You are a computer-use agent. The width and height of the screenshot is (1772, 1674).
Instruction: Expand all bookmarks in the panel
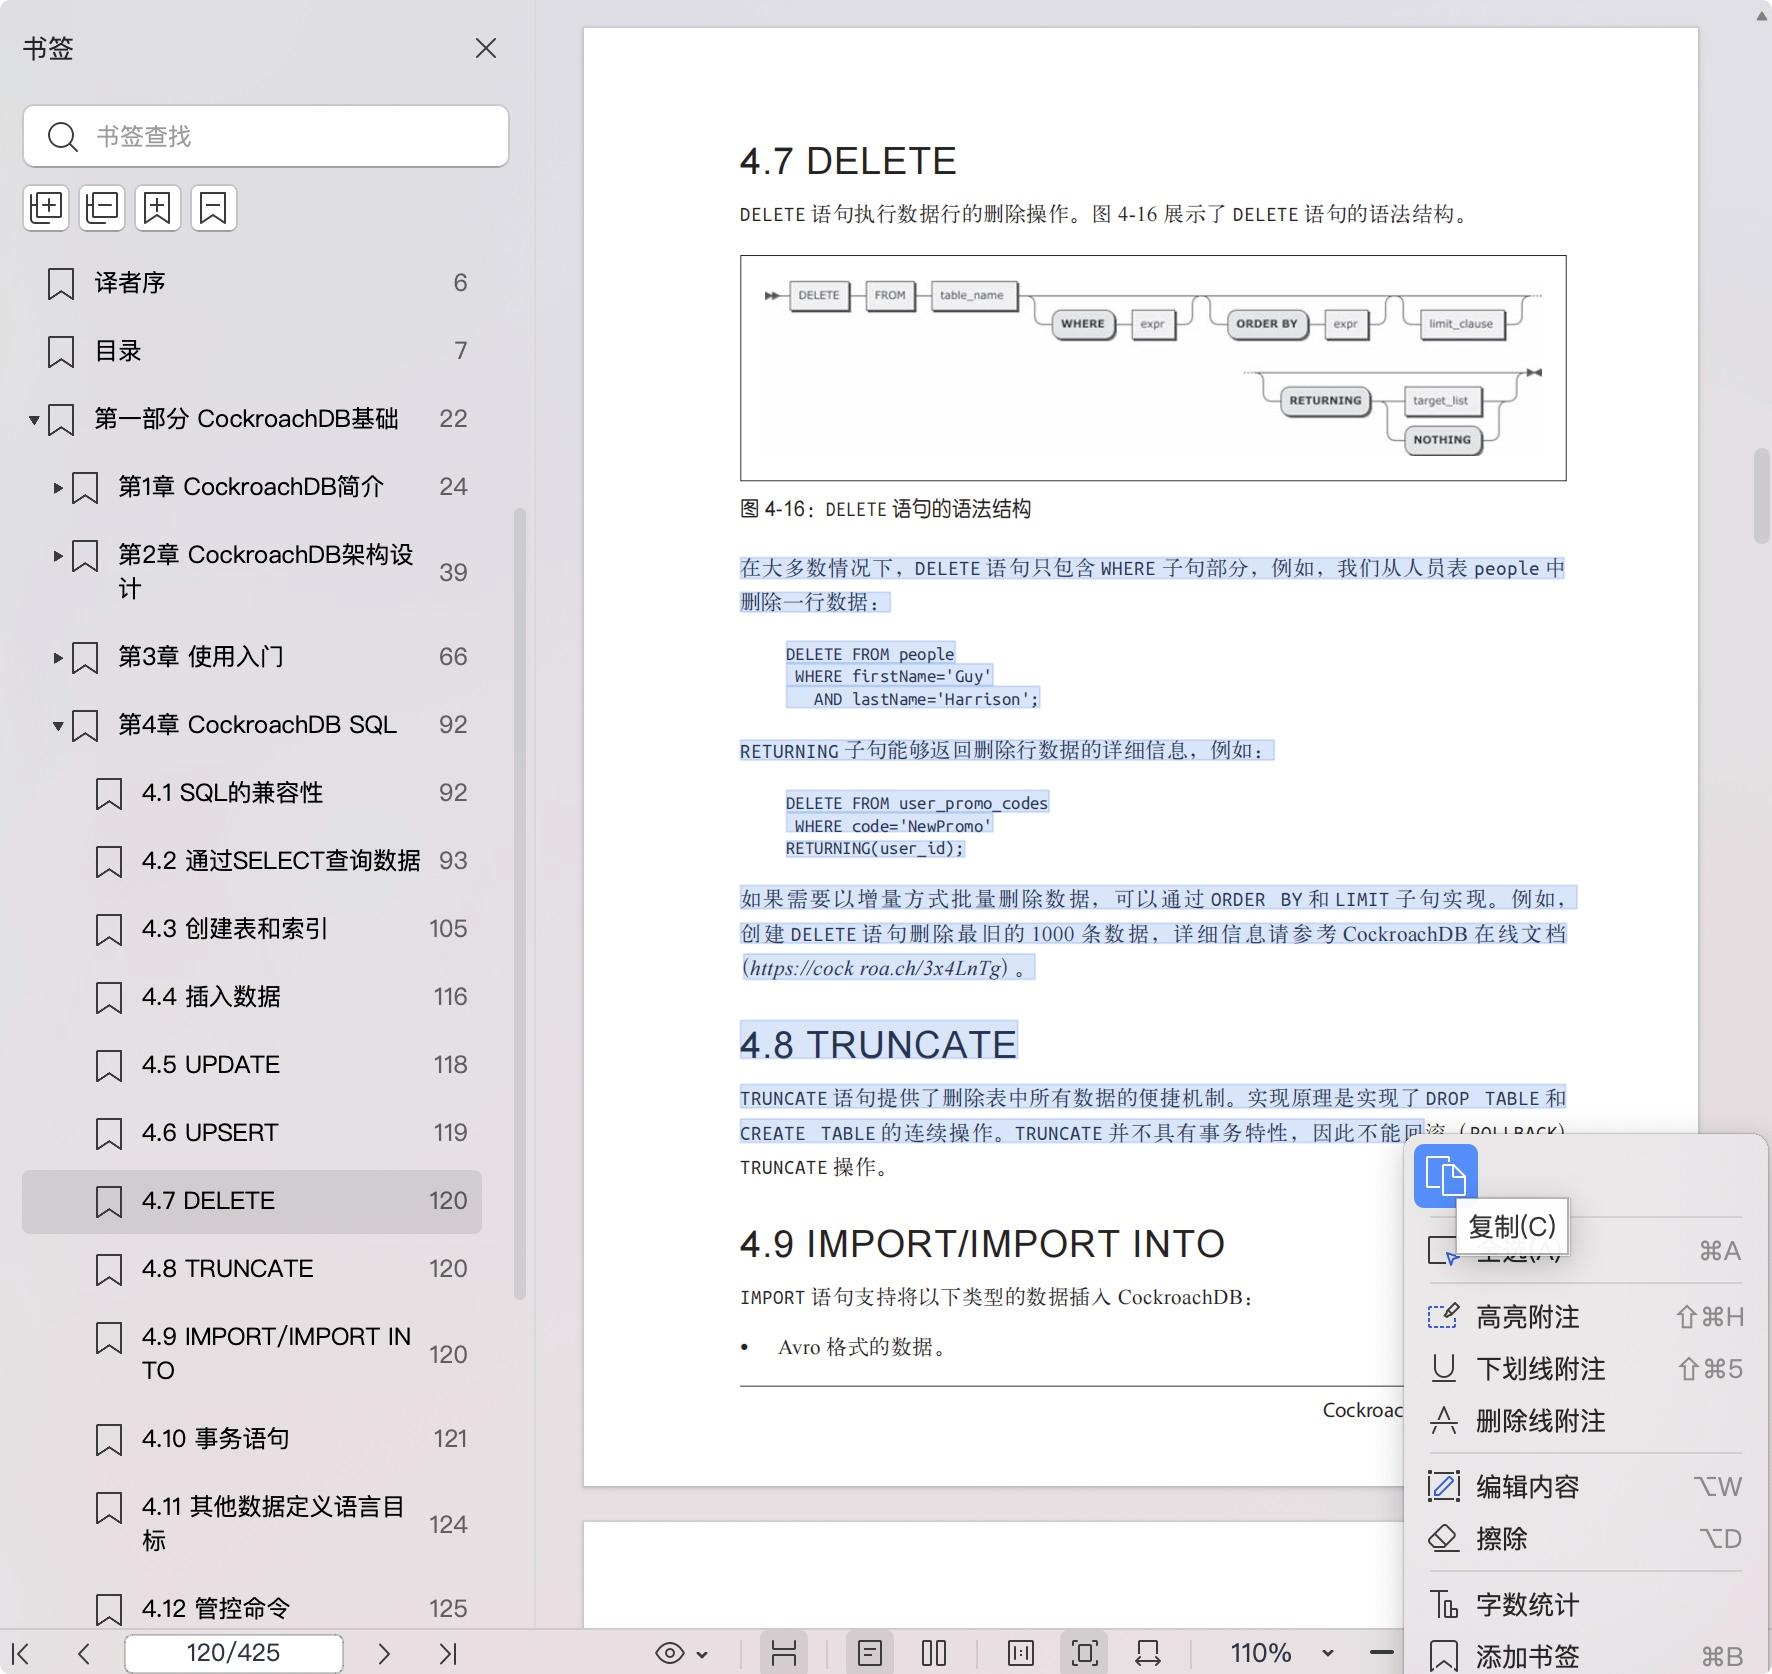pos(45,207)
